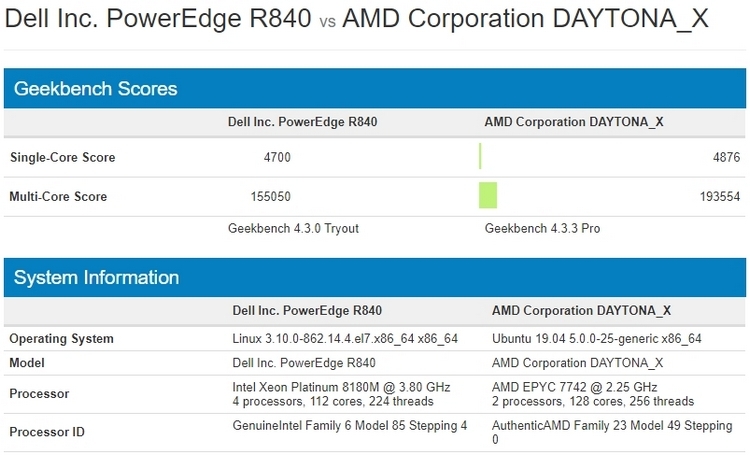Select the System Information section header
The height and width of the screenshot is (455, 750).
[96, 278]
